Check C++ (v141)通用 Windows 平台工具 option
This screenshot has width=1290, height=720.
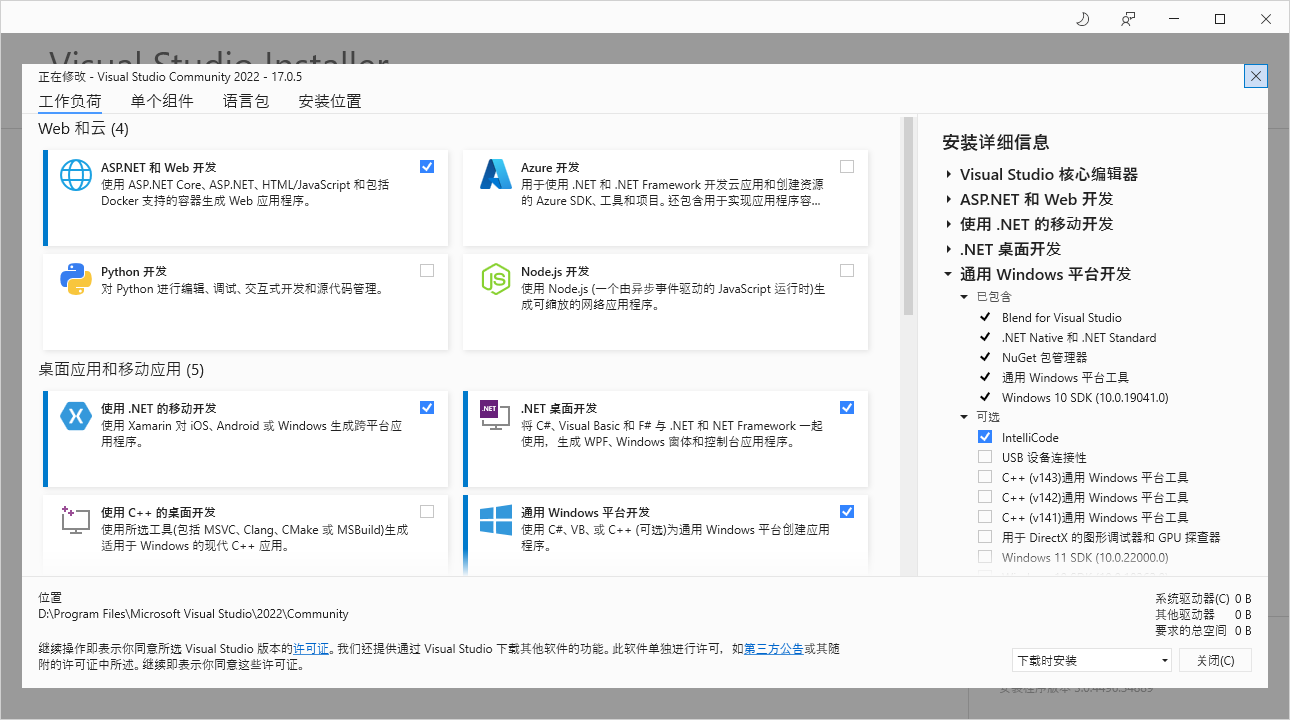click(985, 517)
